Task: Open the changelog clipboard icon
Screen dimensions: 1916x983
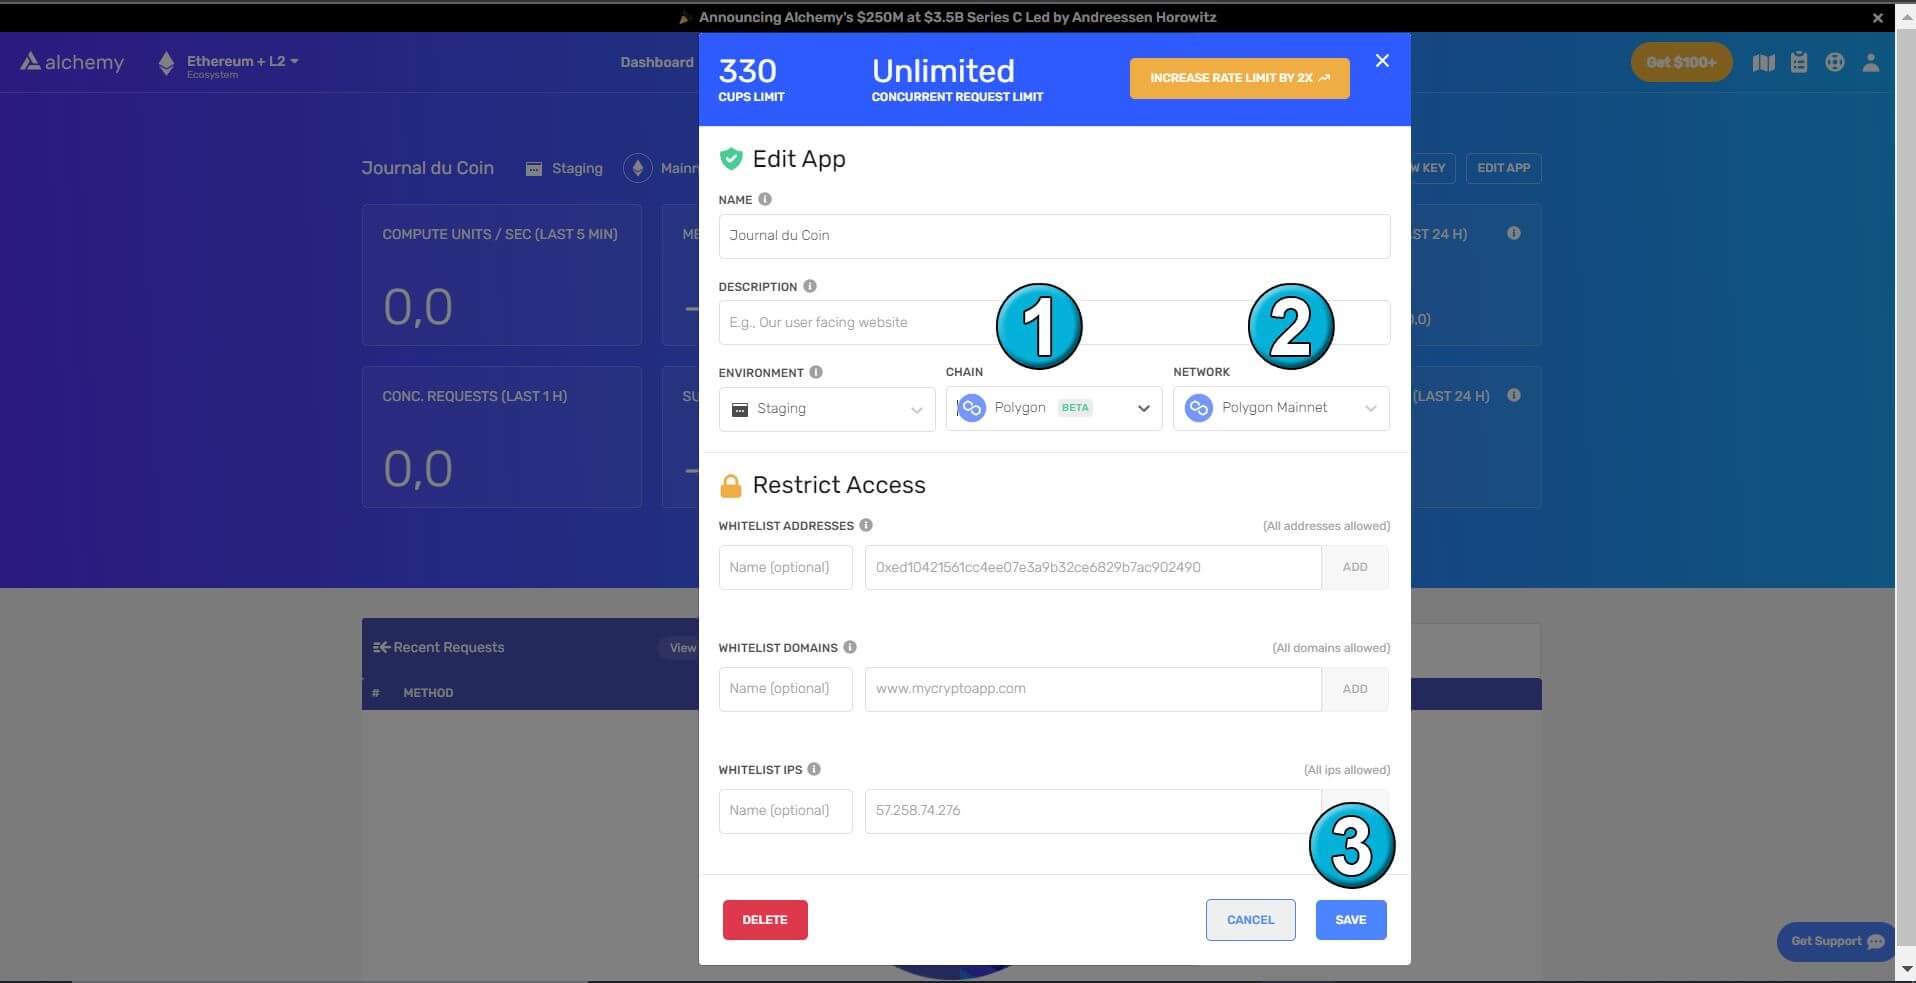Action: [x=1799, y=62]
